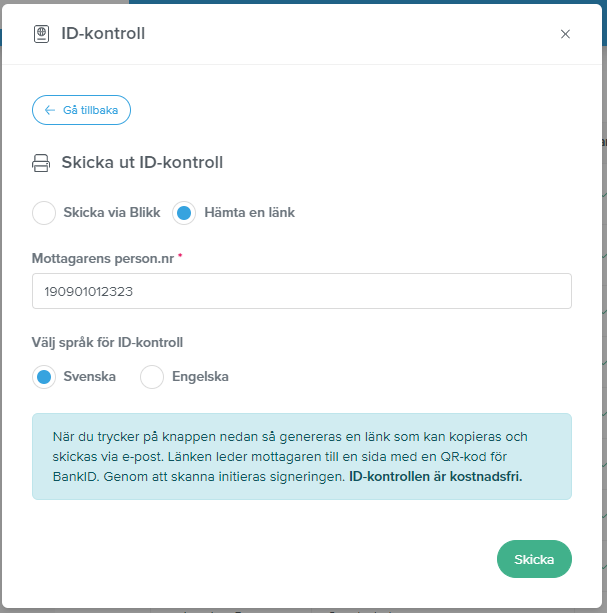Click the ID-kontroll dialog title text
Screen dimensions: 607x613
click(103, 34)
